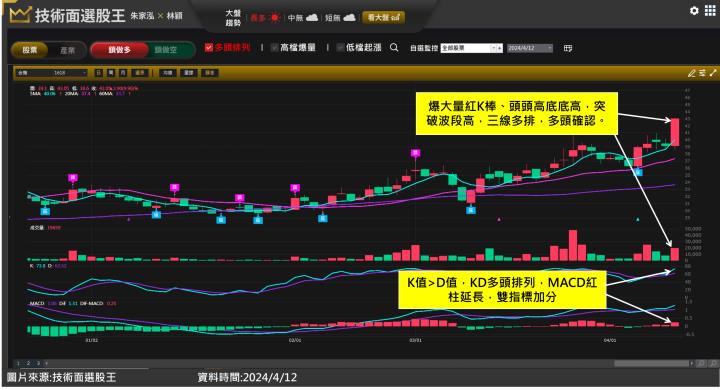Select the 周 weekly period button
The image size is (720, 390).
click(x=111, y=73)
